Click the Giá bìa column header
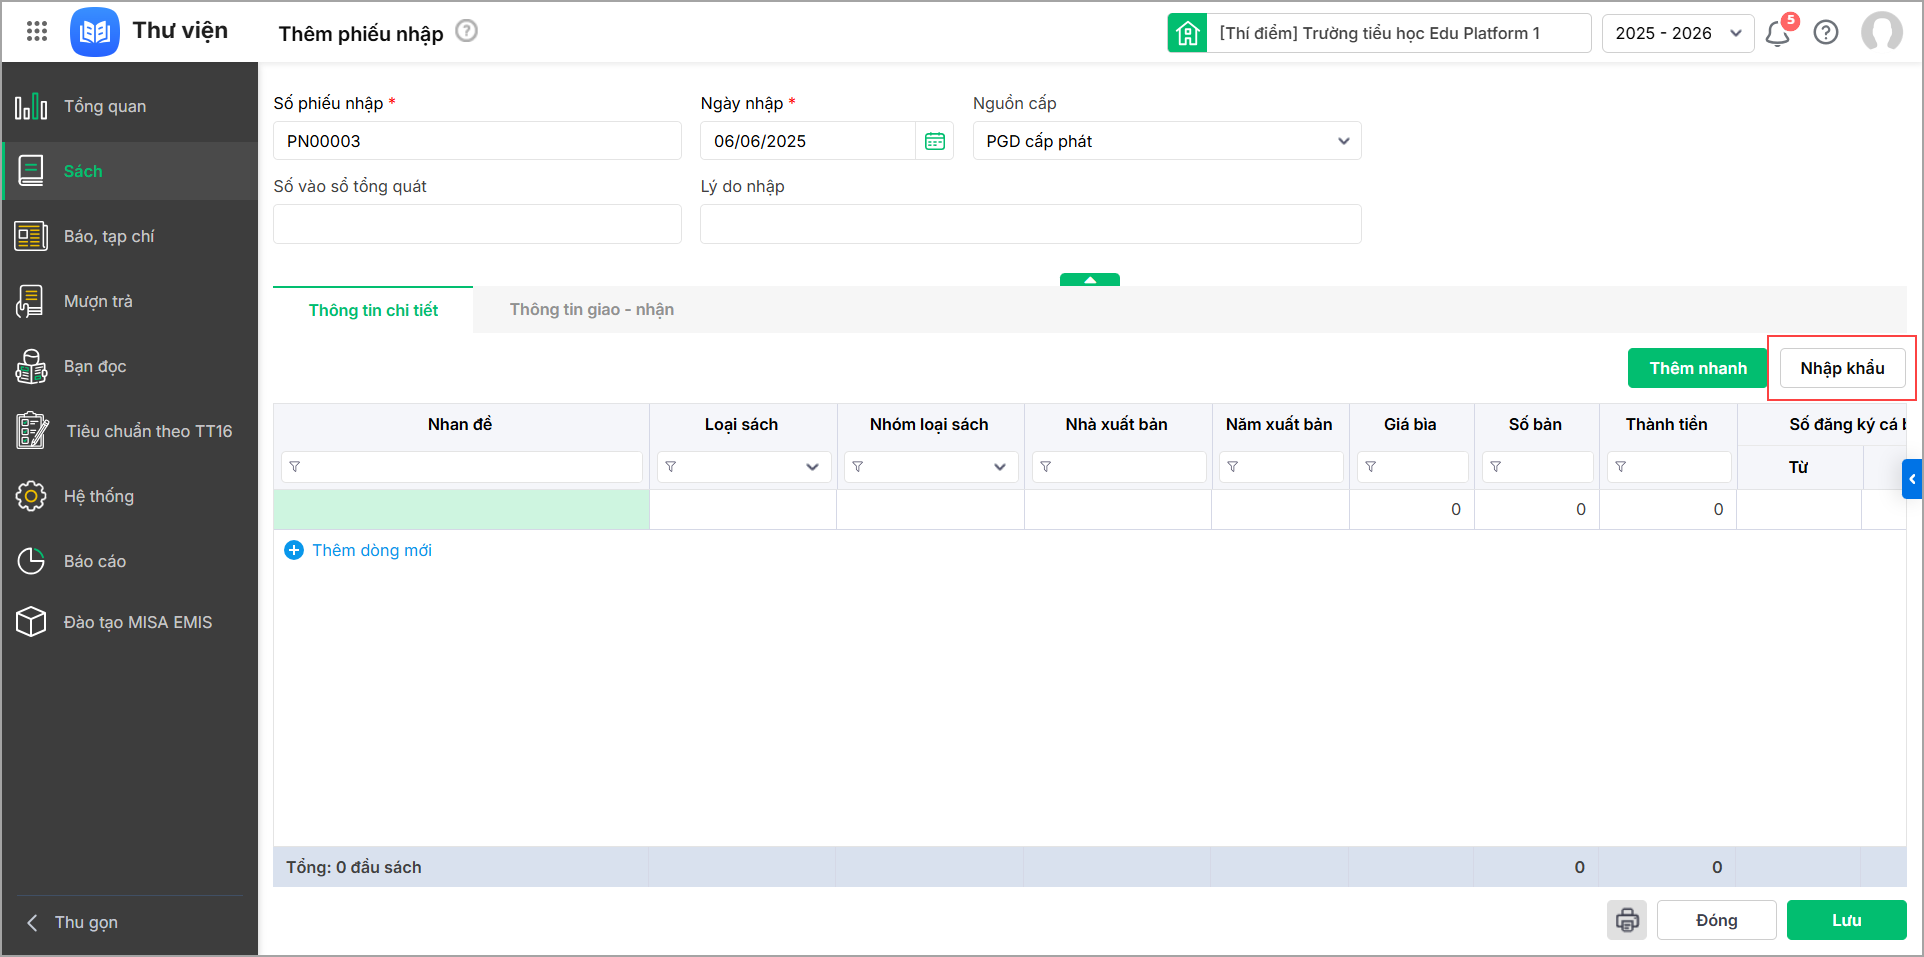This screenshot has height=957, width=1924. (x=1410, y=424)
